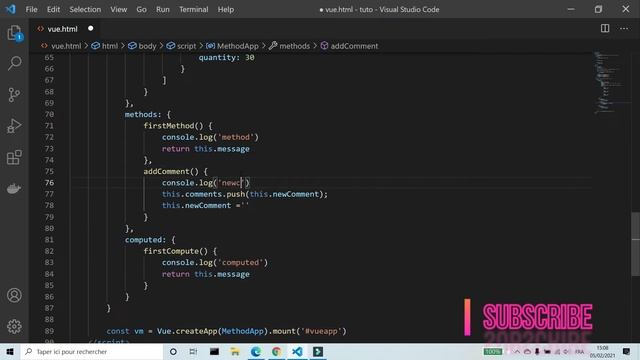Click 'return this.message' on line 84
The width and height of the screenshot is (640, 360).
pos(206,274)
